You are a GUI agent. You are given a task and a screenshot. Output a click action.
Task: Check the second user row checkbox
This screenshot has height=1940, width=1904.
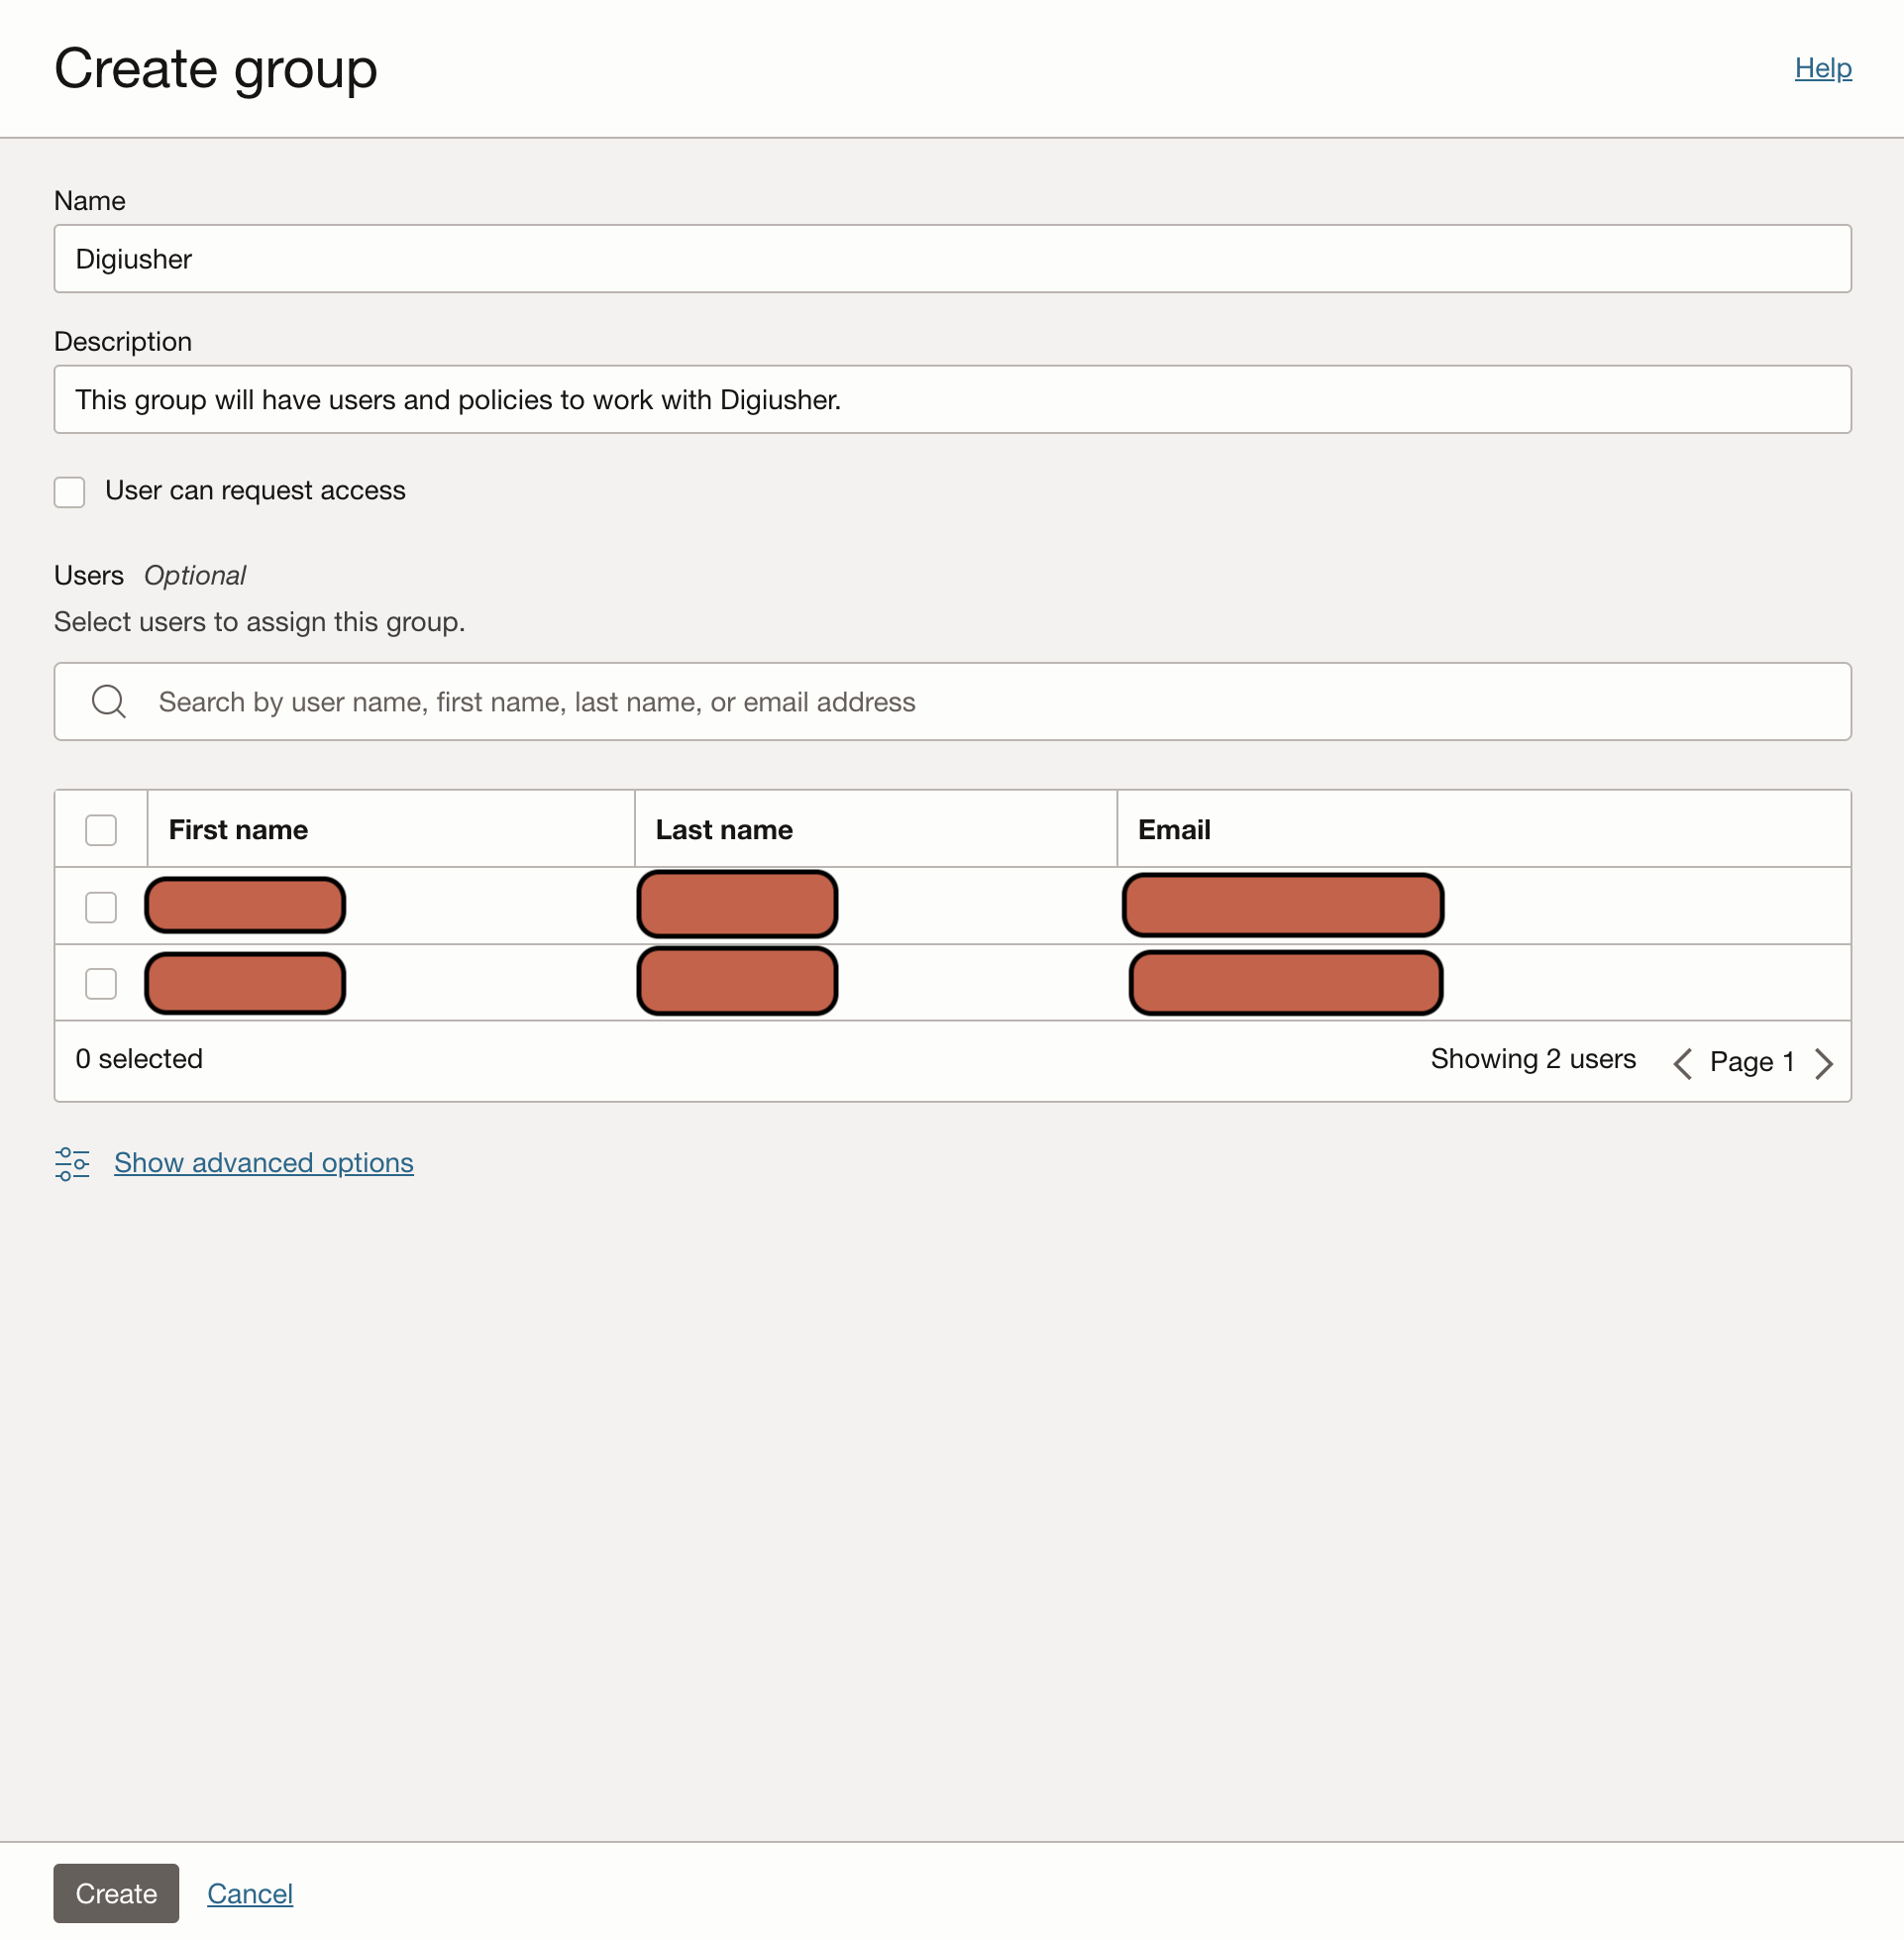coord(101,982)
